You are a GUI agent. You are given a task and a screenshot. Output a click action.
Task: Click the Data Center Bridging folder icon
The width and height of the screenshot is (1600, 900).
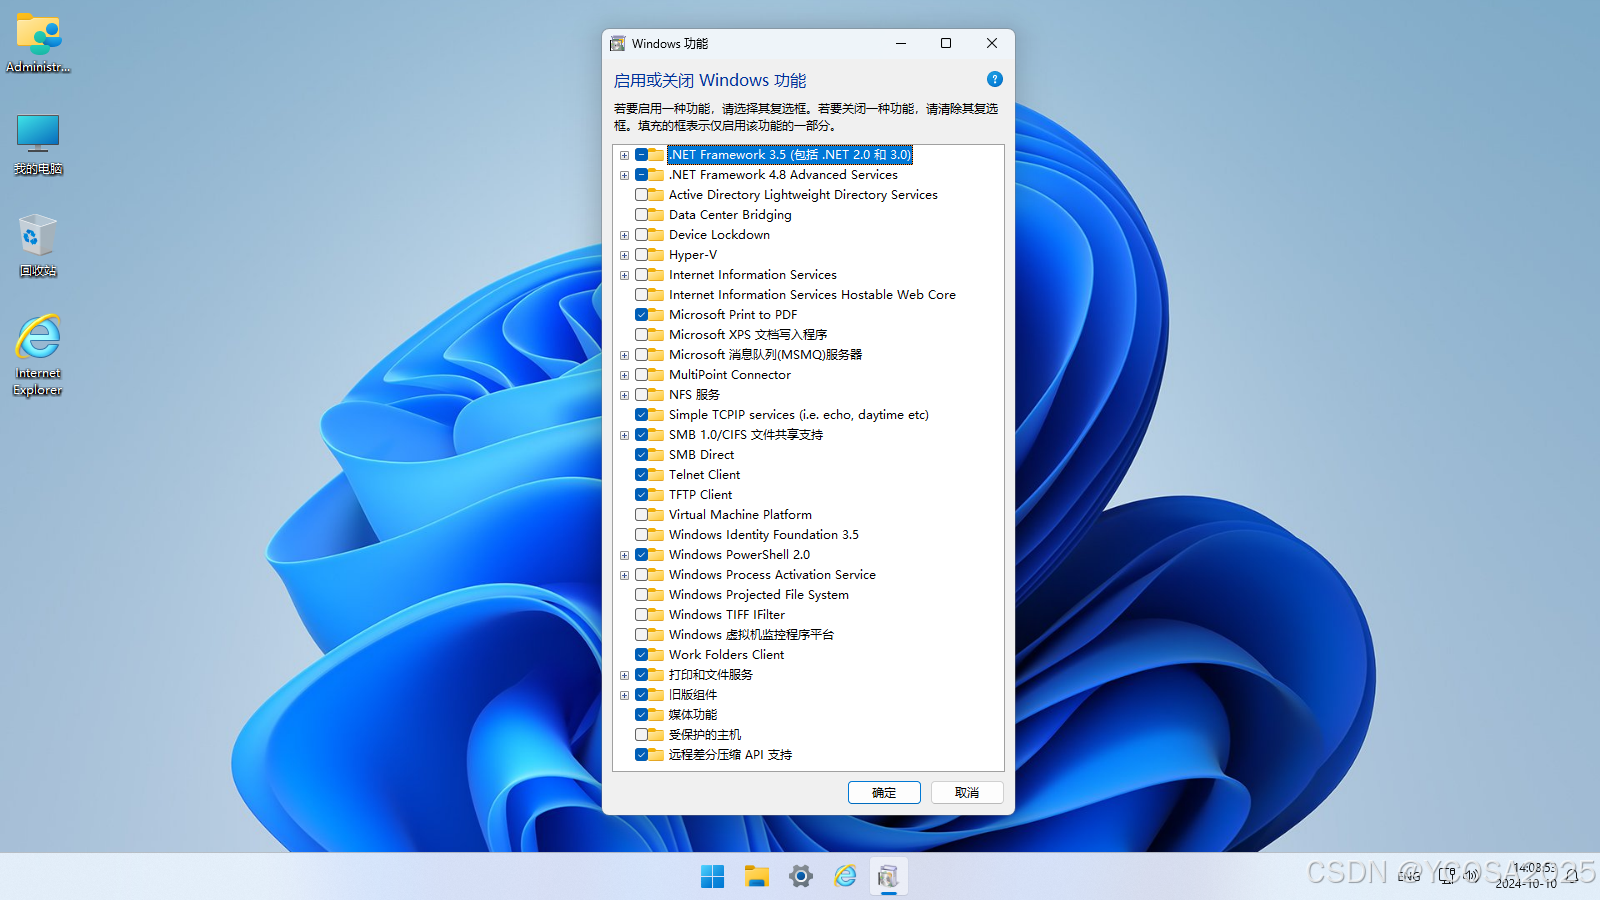point(656,215)
